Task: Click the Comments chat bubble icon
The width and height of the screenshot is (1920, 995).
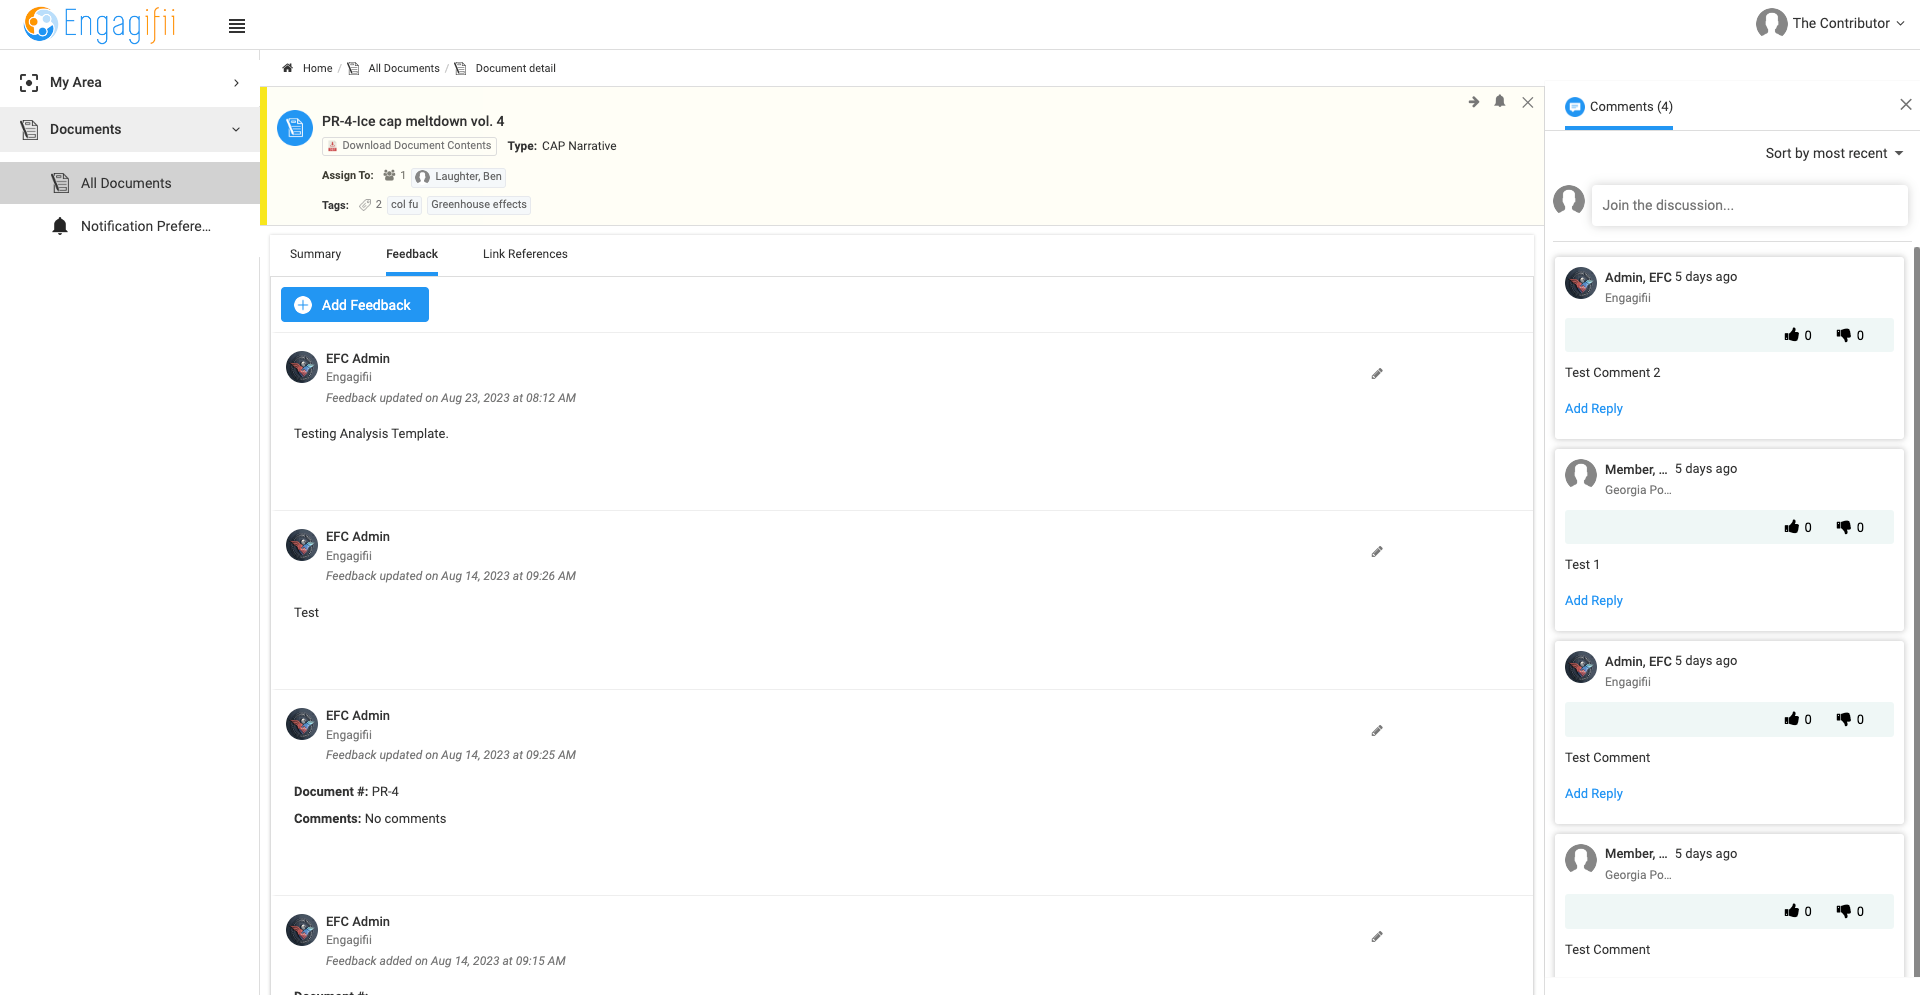Action: pyautogui.click(x=1575, y=107)
